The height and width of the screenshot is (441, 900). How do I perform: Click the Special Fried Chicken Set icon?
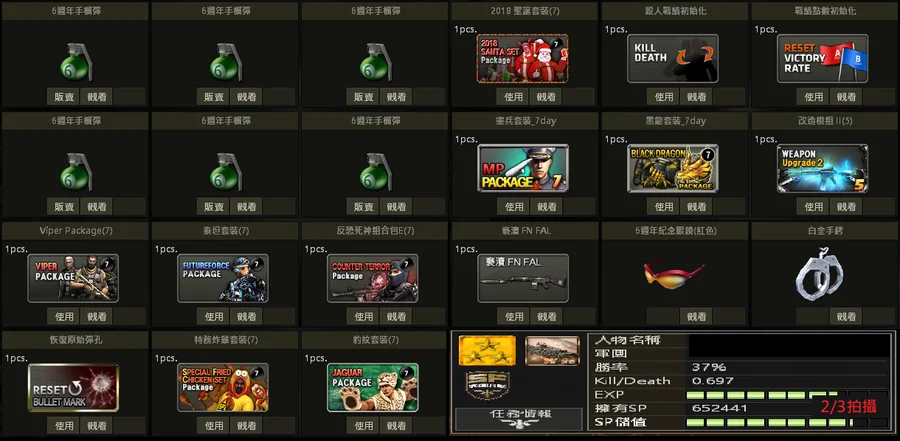pyautogui.click(x=223, y=388)
